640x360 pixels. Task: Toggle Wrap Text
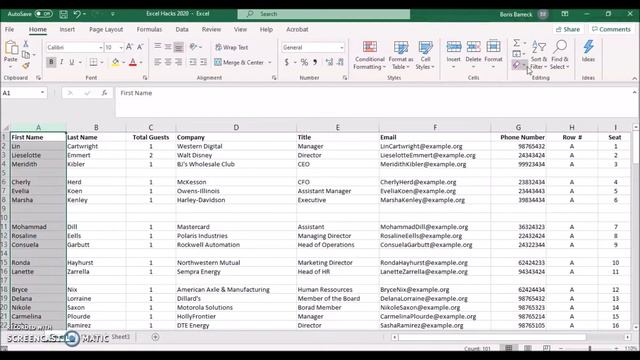231,47
